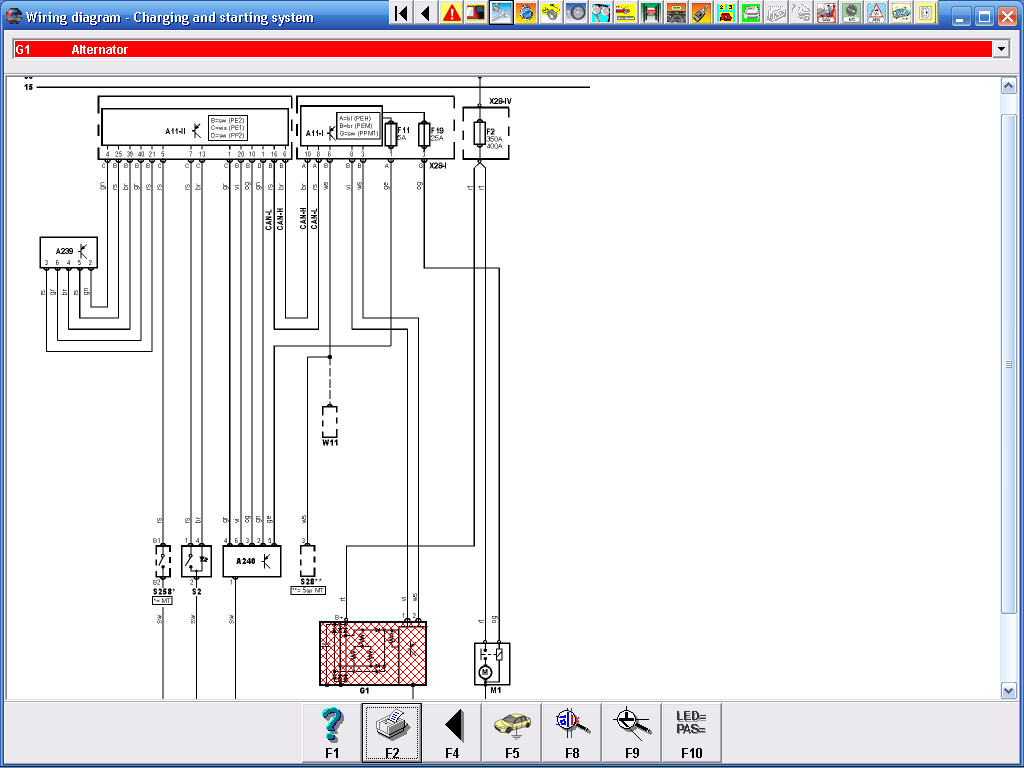Viewport: 1024px width, 768px height.
Task: Click the F19 25A fuse label
Action: [x=437, y=134]
